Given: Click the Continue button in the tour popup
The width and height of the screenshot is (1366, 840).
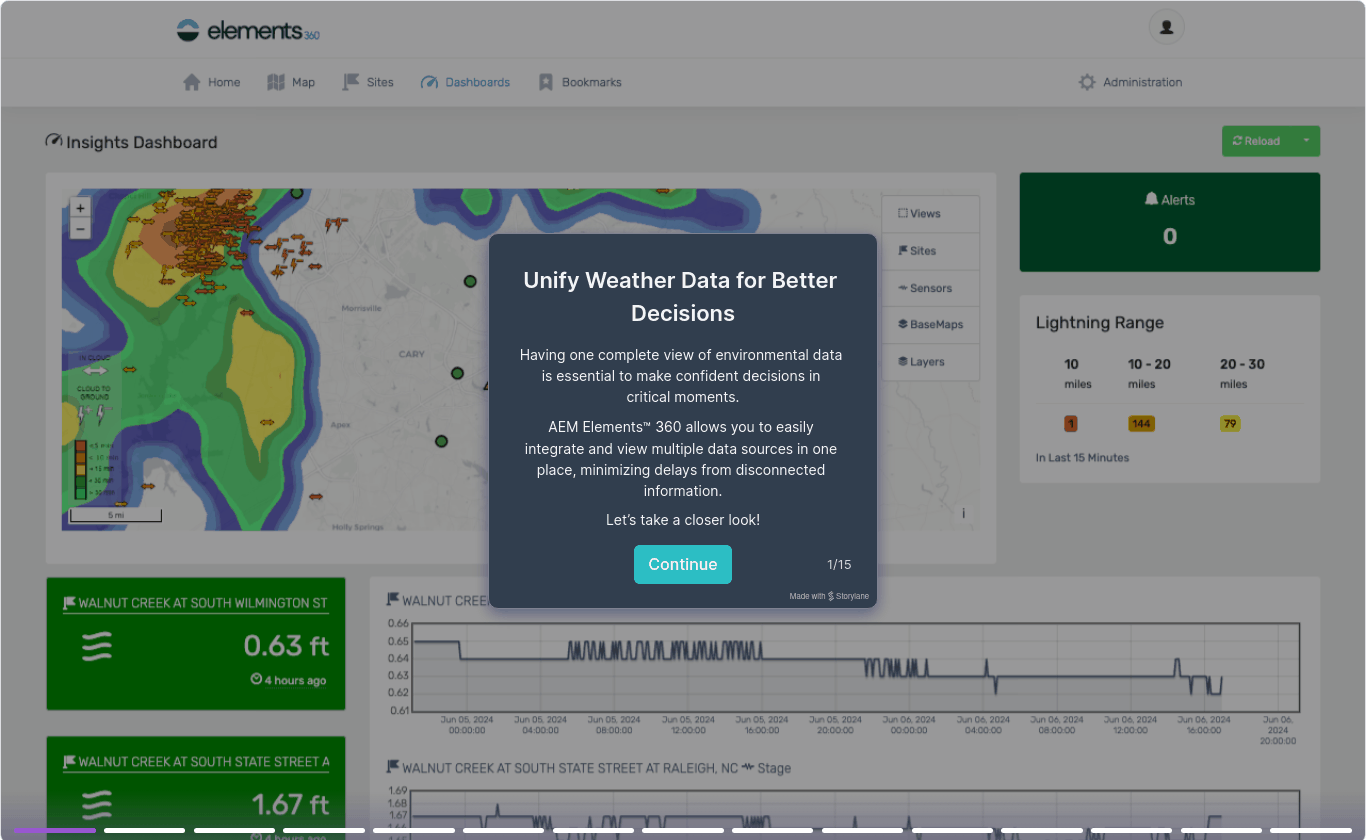Looking at the screenshot, I should pos(682,564).
